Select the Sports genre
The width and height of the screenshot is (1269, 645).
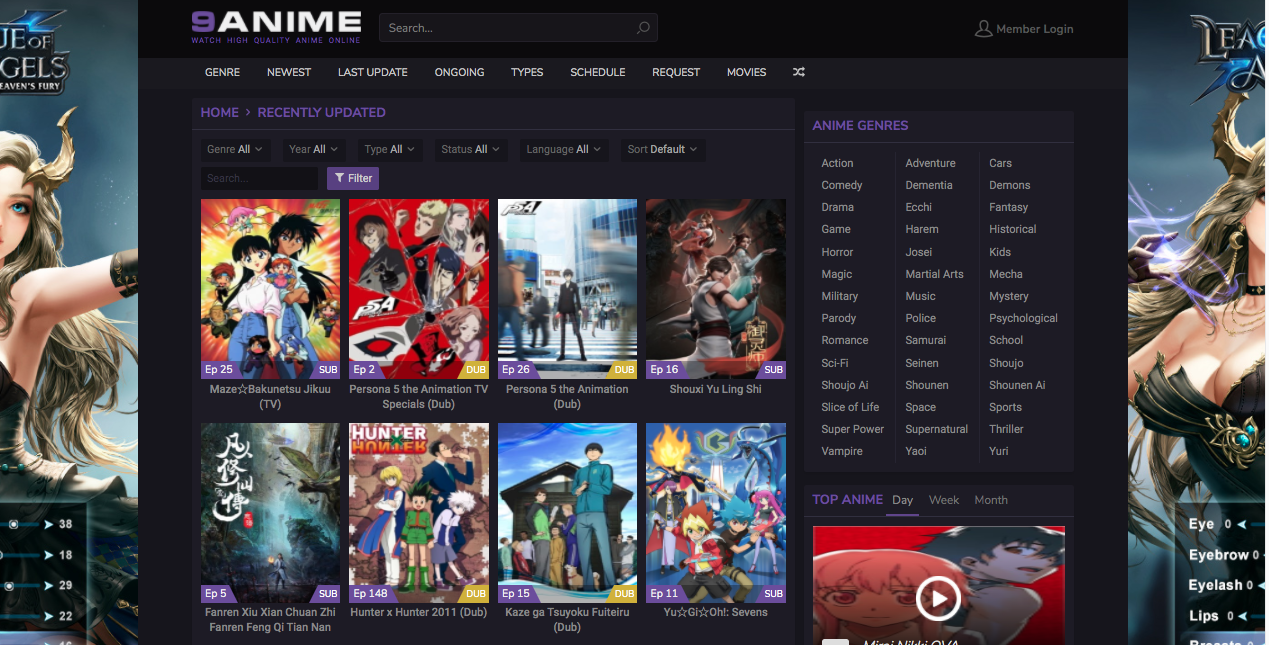click(x=1005, y=407)
